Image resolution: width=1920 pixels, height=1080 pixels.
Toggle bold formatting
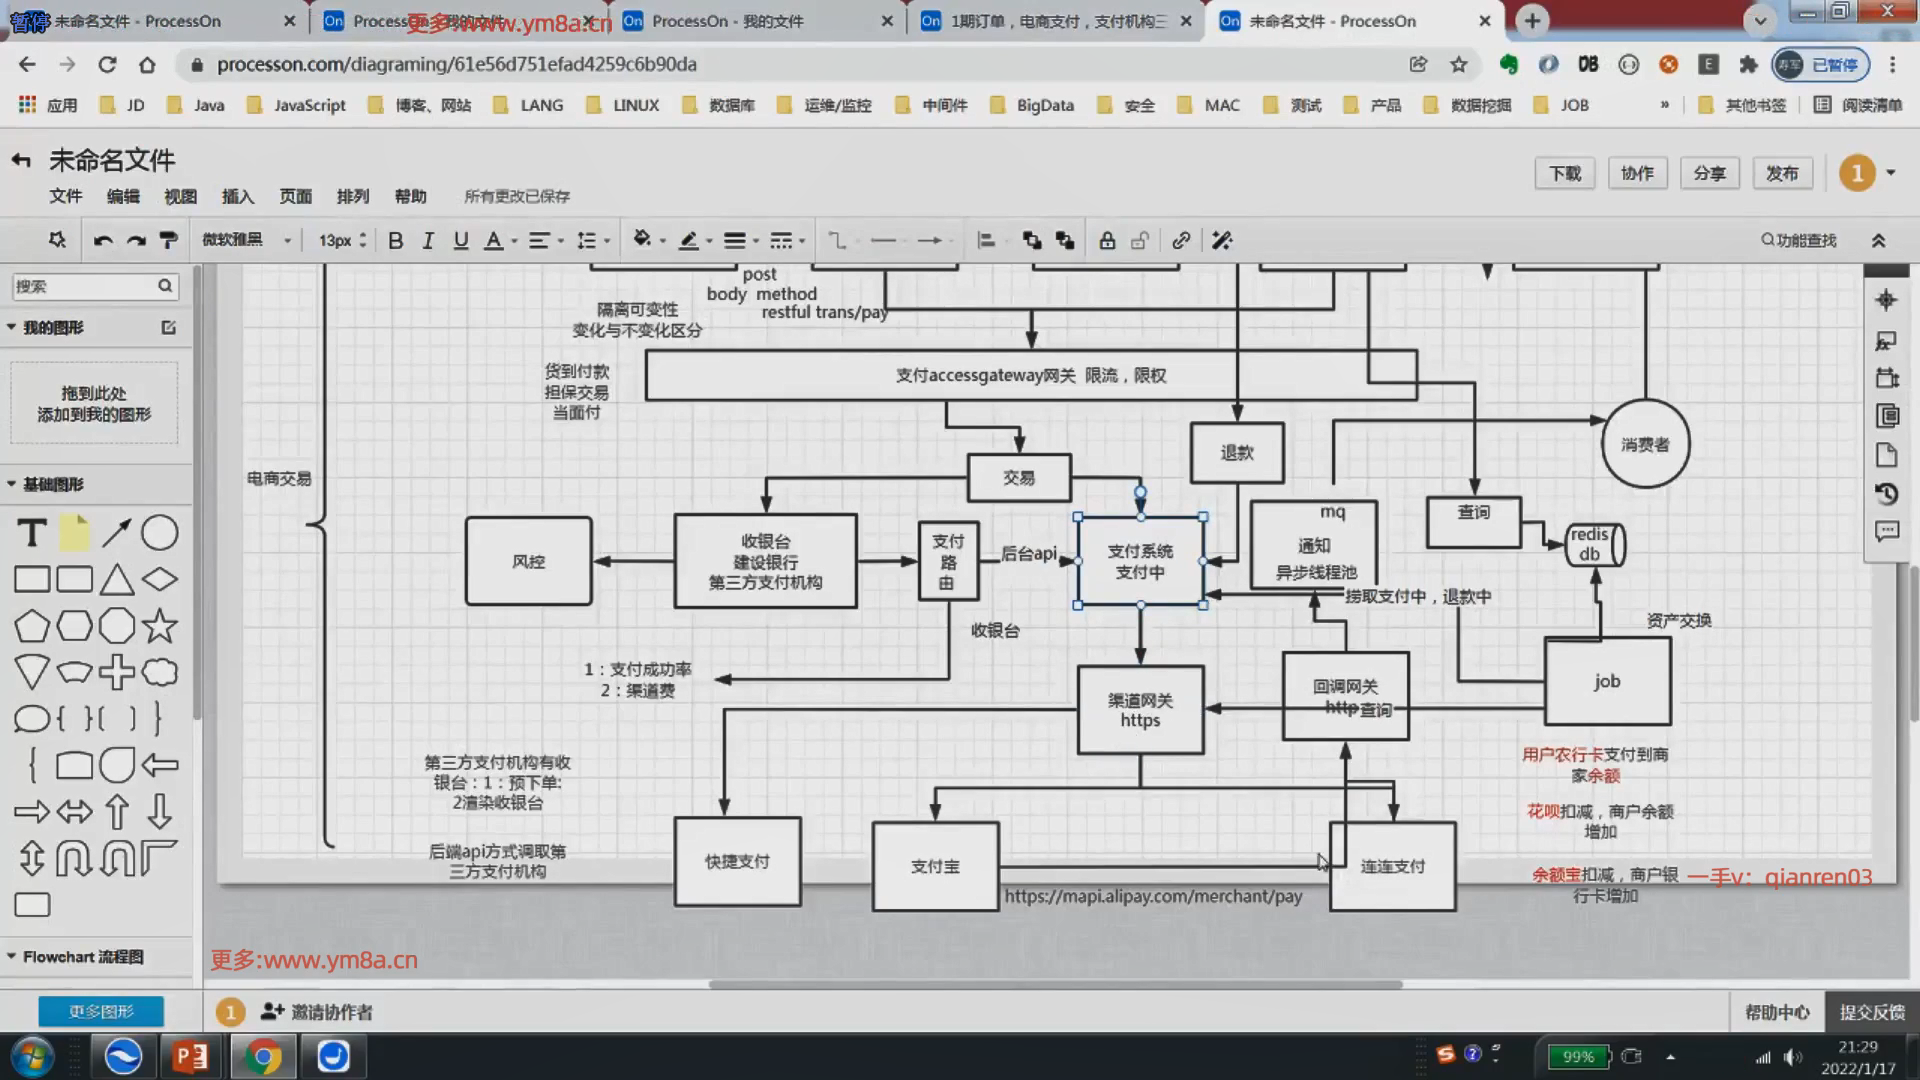[395, 240]
